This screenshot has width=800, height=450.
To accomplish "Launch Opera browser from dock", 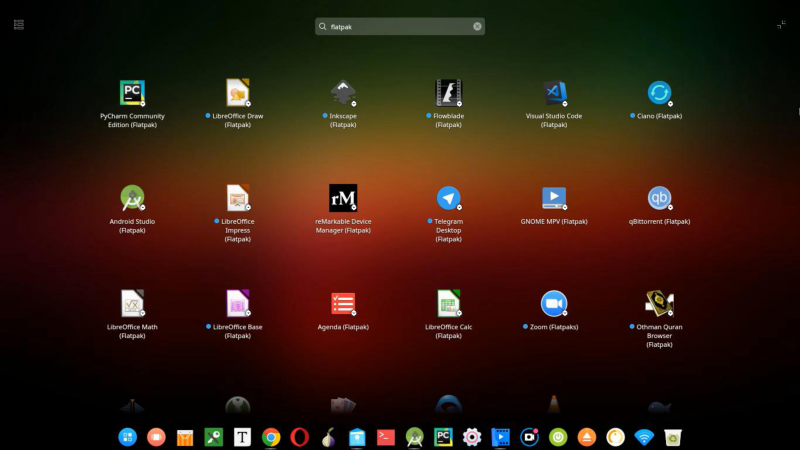I will pyautogui.click(x=299, y=437).
